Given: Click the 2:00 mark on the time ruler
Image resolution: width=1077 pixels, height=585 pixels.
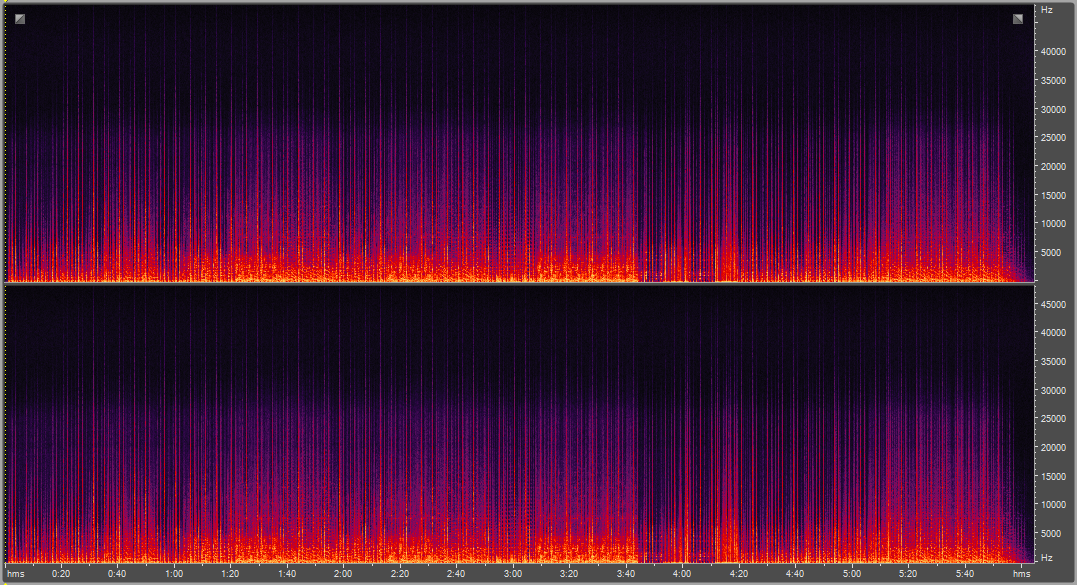Looking at the screenshot, I should click(x=343, y=574).
